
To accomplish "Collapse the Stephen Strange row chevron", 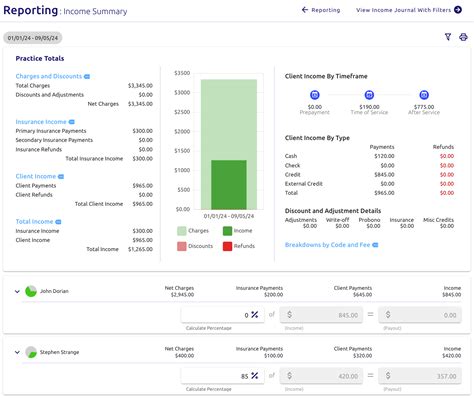I will pos(17,352).
